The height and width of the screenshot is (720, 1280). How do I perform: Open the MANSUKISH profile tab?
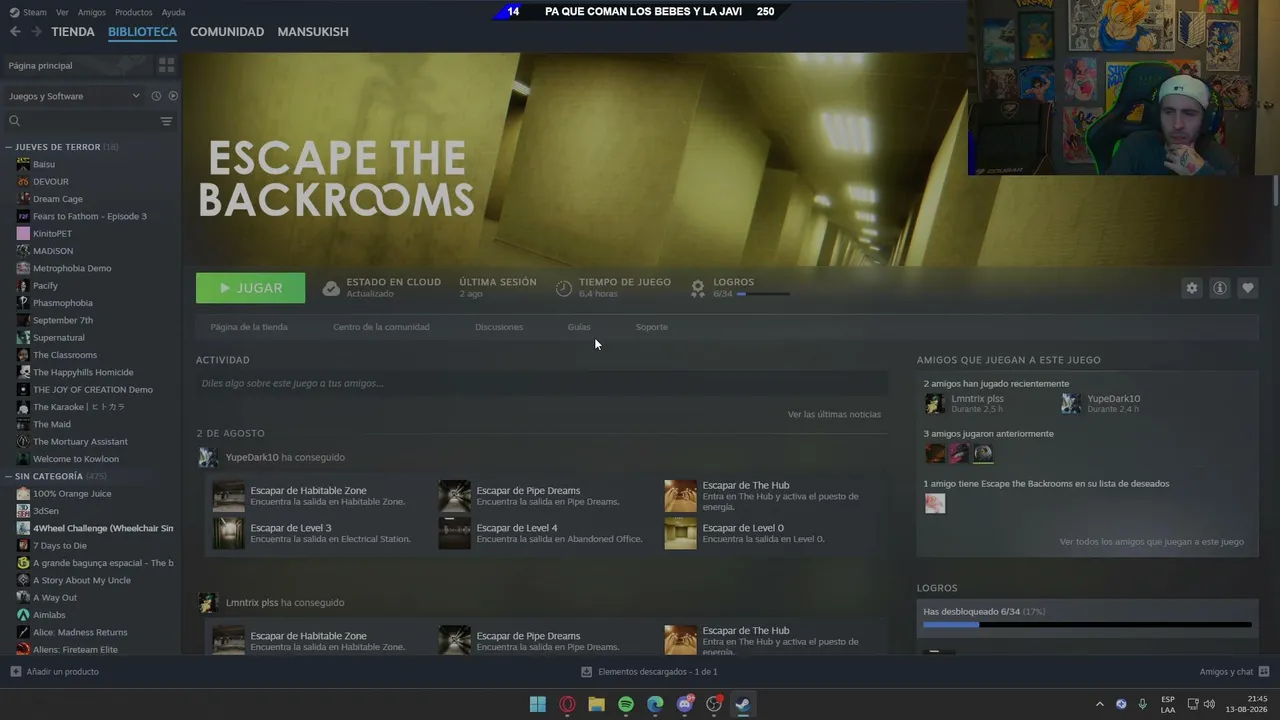[313, 32]
